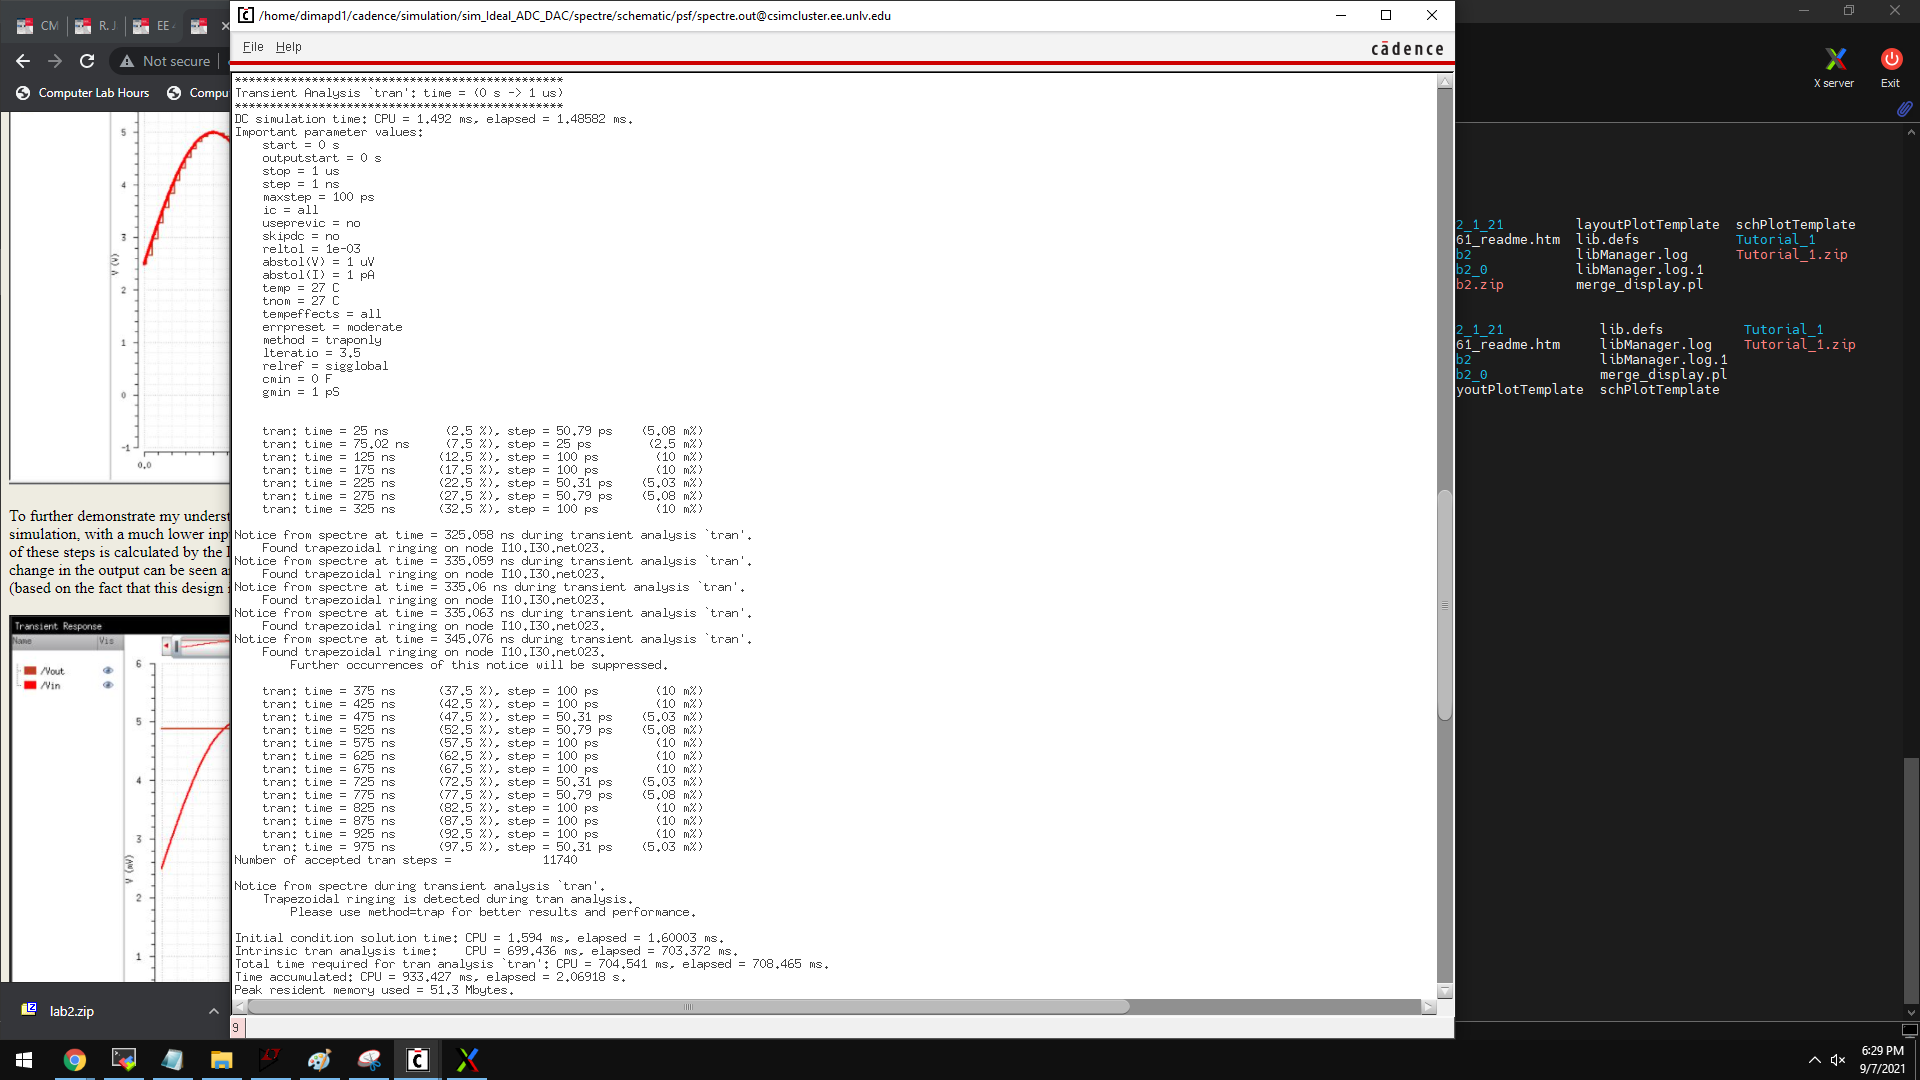This screenshot has height=1080, width=1920.
Task: Click the X server icon
Action: coord(1834,60)
